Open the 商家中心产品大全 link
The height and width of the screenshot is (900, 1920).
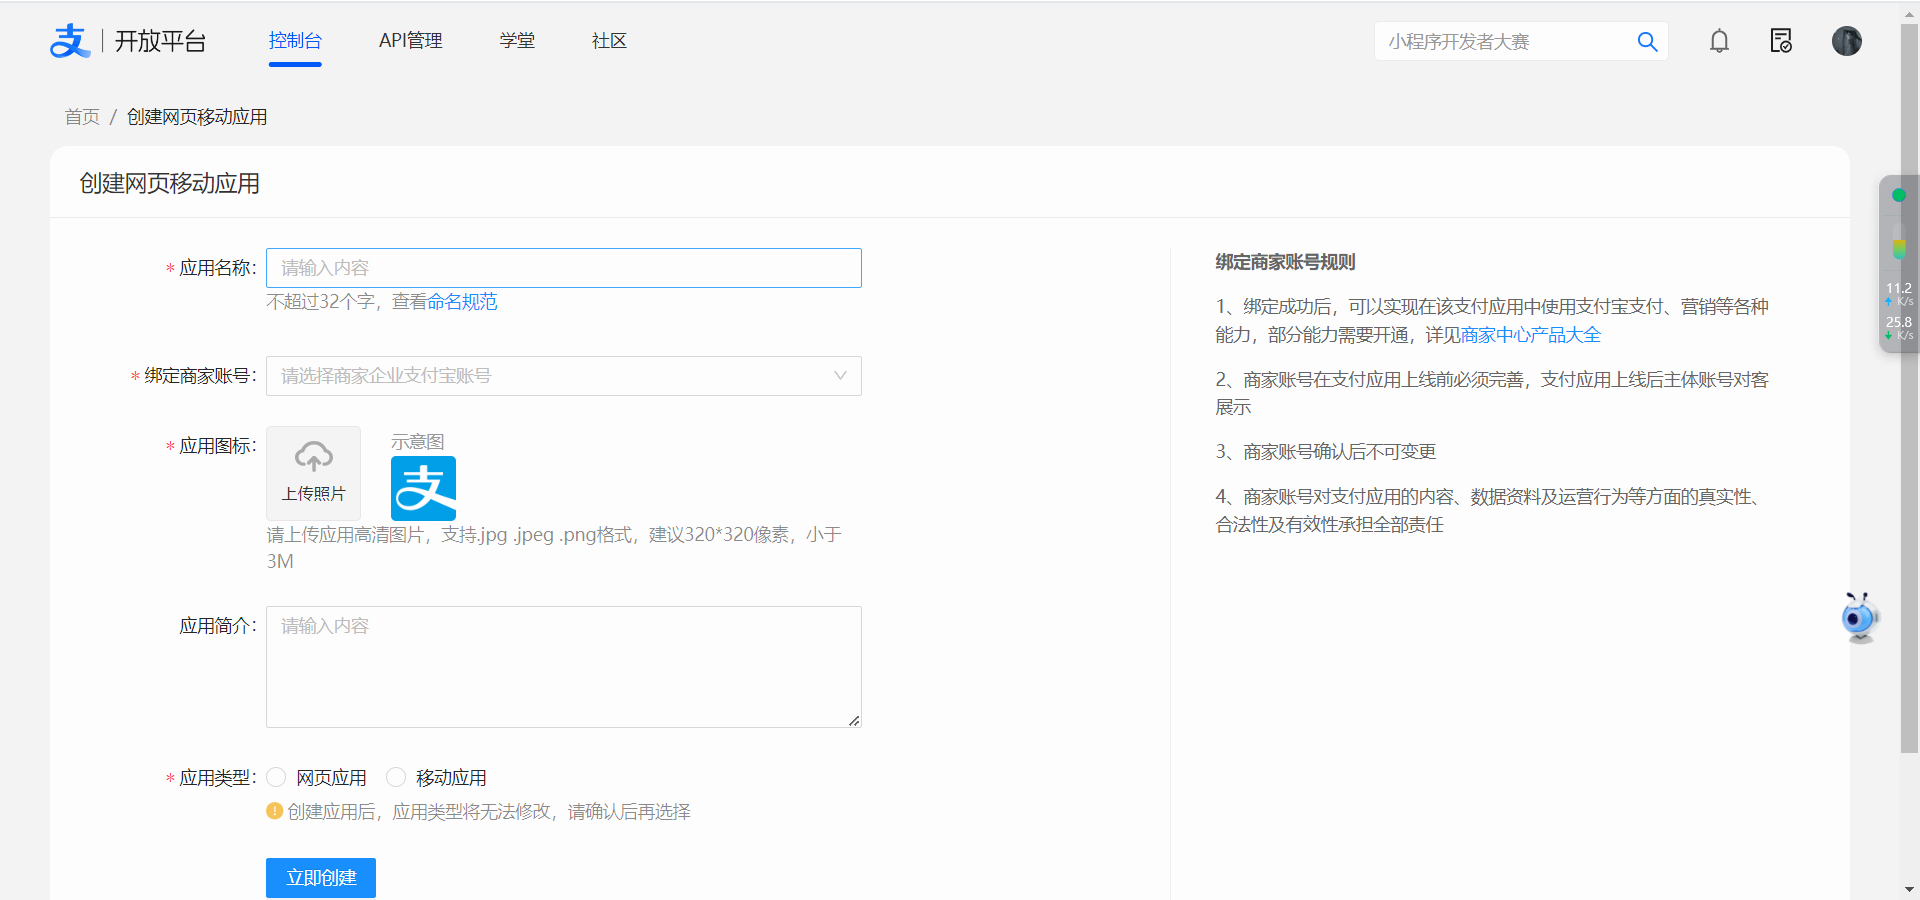[x=1530, y=335]
